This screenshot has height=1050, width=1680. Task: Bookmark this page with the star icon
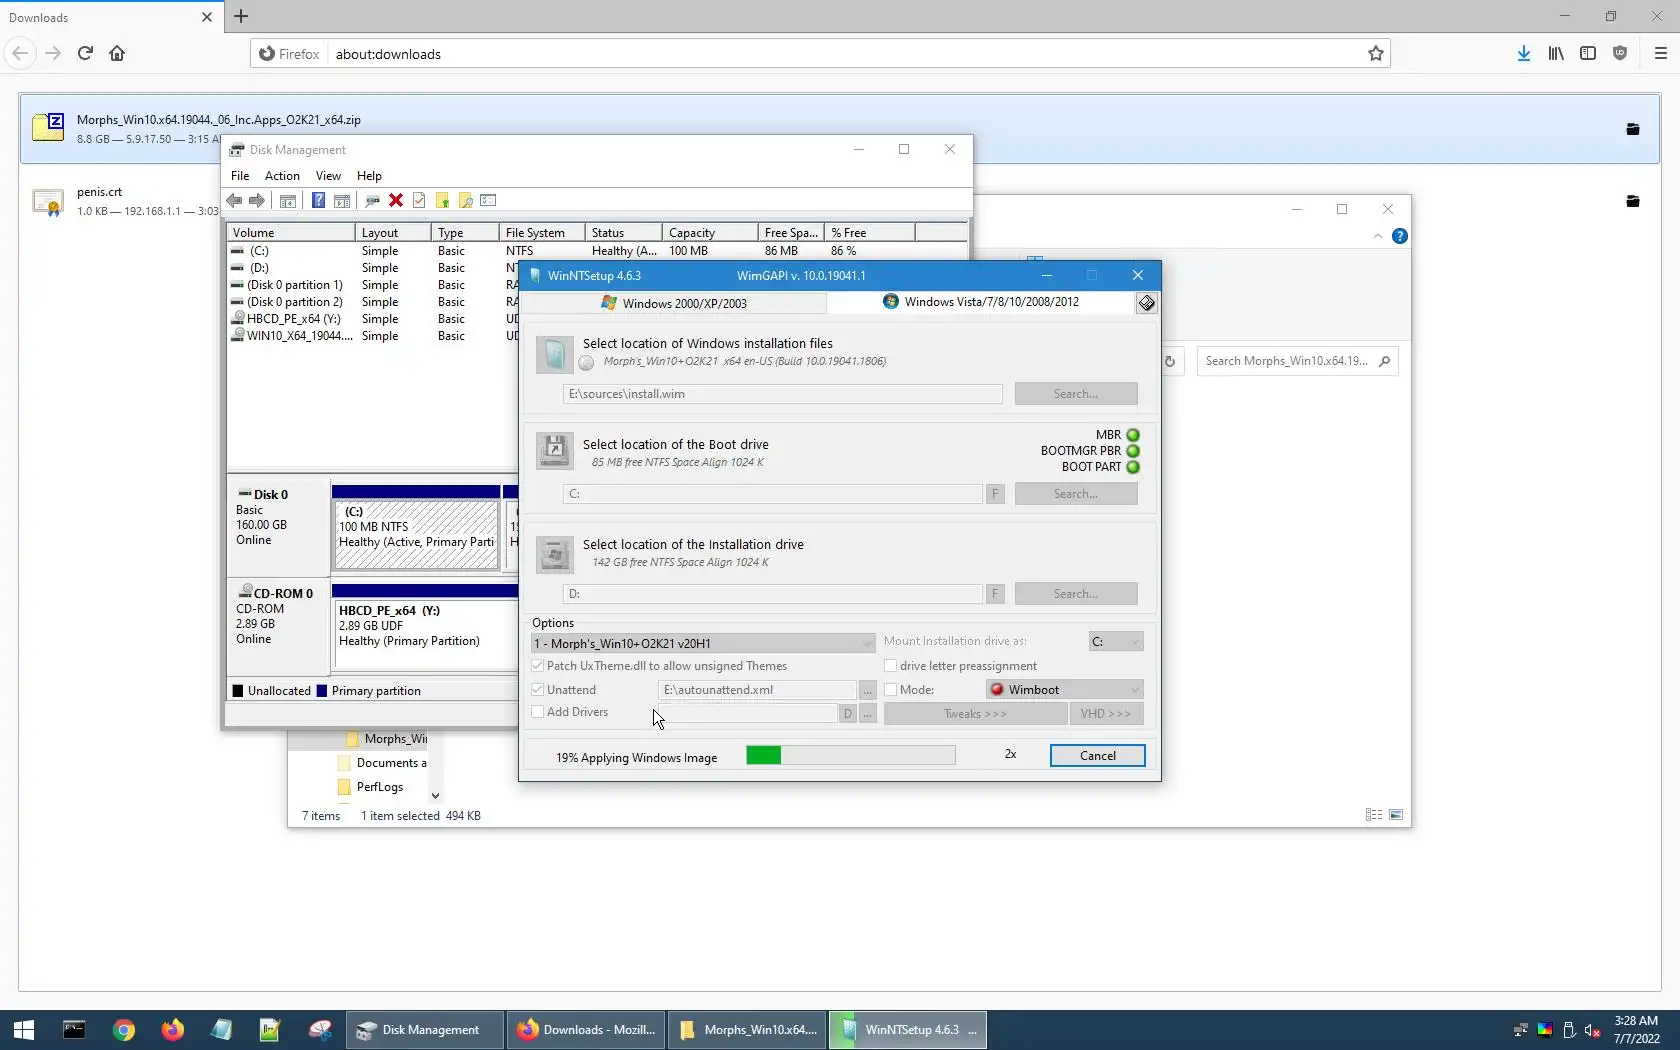[1376, 54]
